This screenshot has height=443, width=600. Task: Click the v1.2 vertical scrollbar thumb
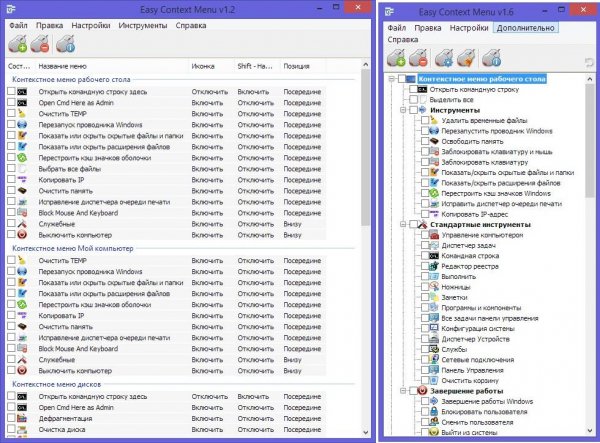pyautogui.click(x=365, y=147)
